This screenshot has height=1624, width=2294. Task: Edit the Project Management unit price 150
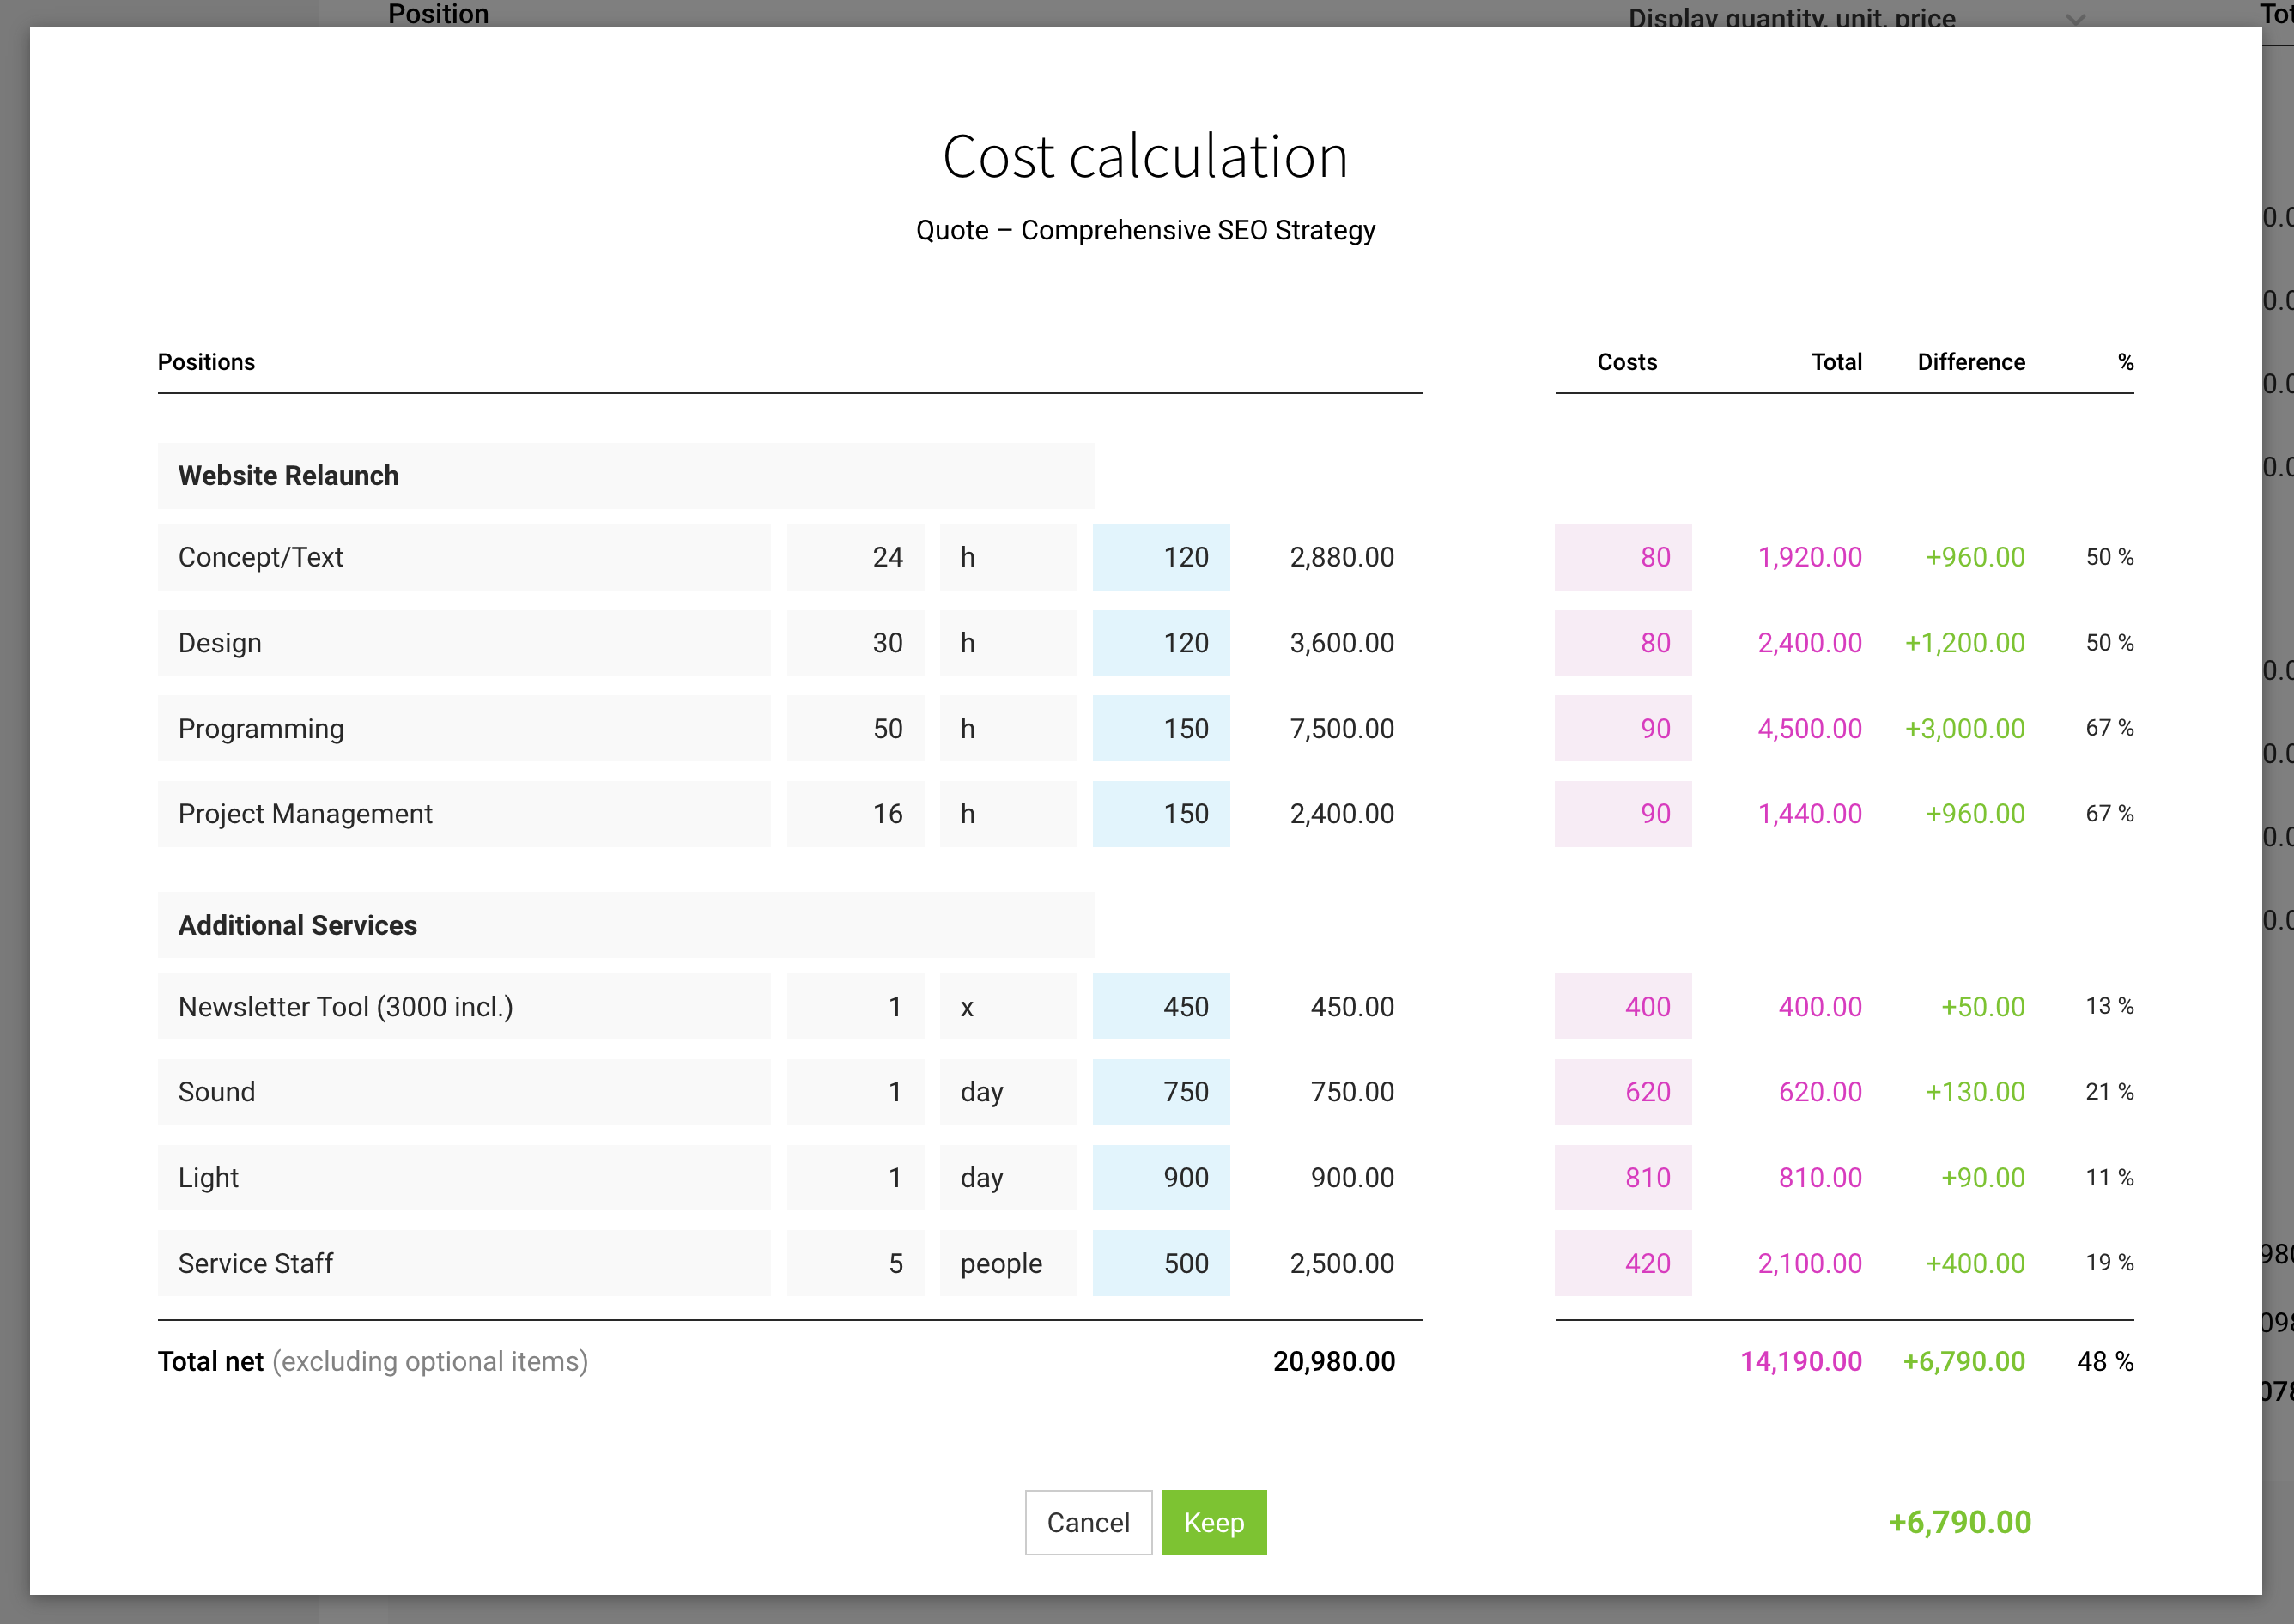[x=1161, y=814]
